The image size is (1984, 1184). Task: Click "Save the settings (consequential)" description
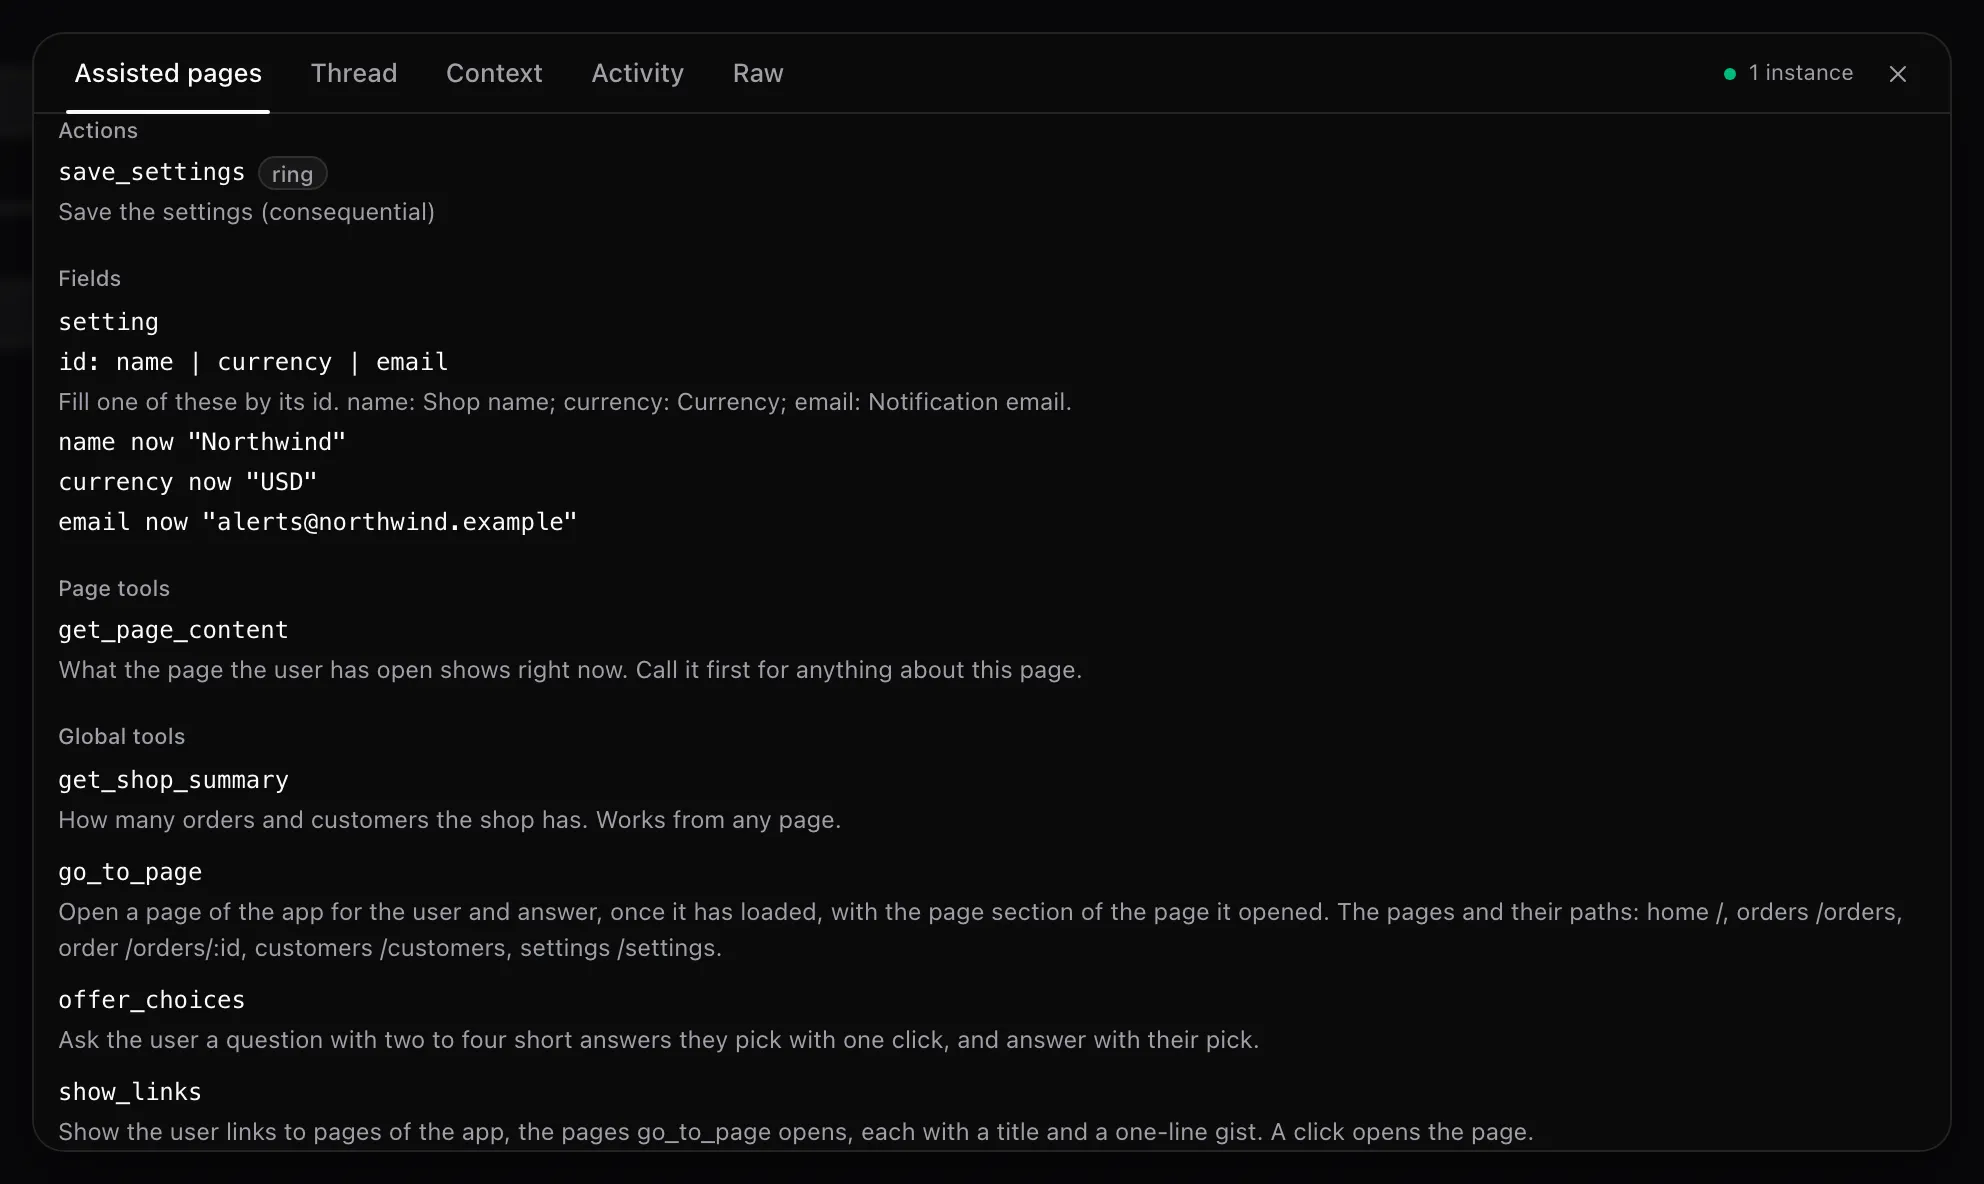[246, 212]
